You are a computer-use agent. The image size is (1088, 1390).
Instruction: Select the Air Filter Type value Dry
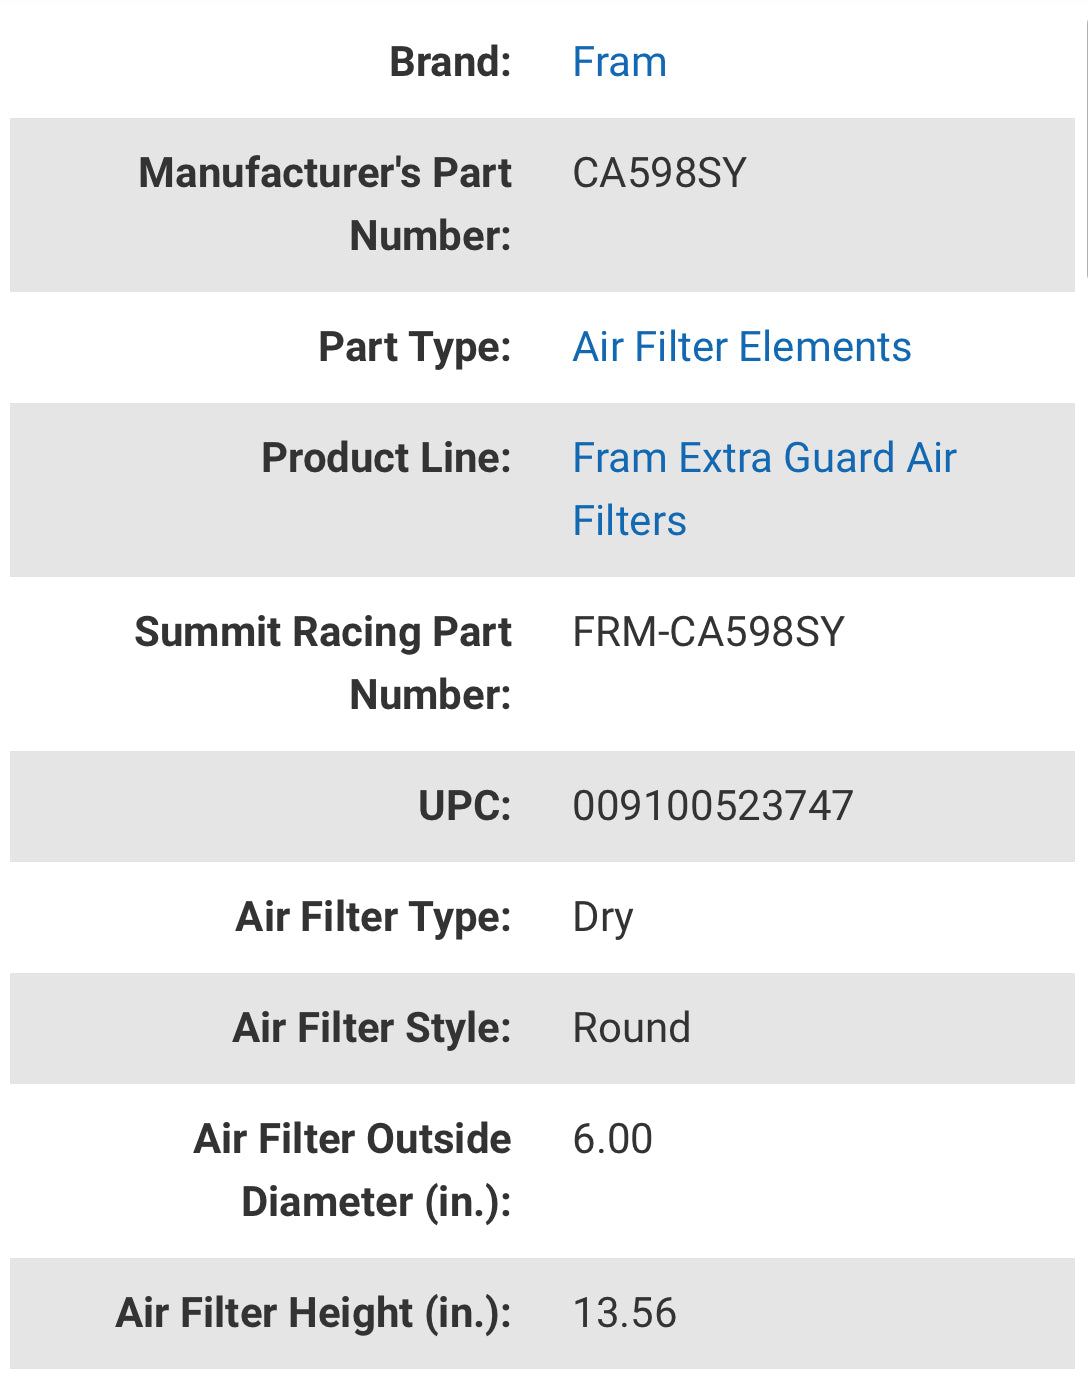click(x=602, y=916)
